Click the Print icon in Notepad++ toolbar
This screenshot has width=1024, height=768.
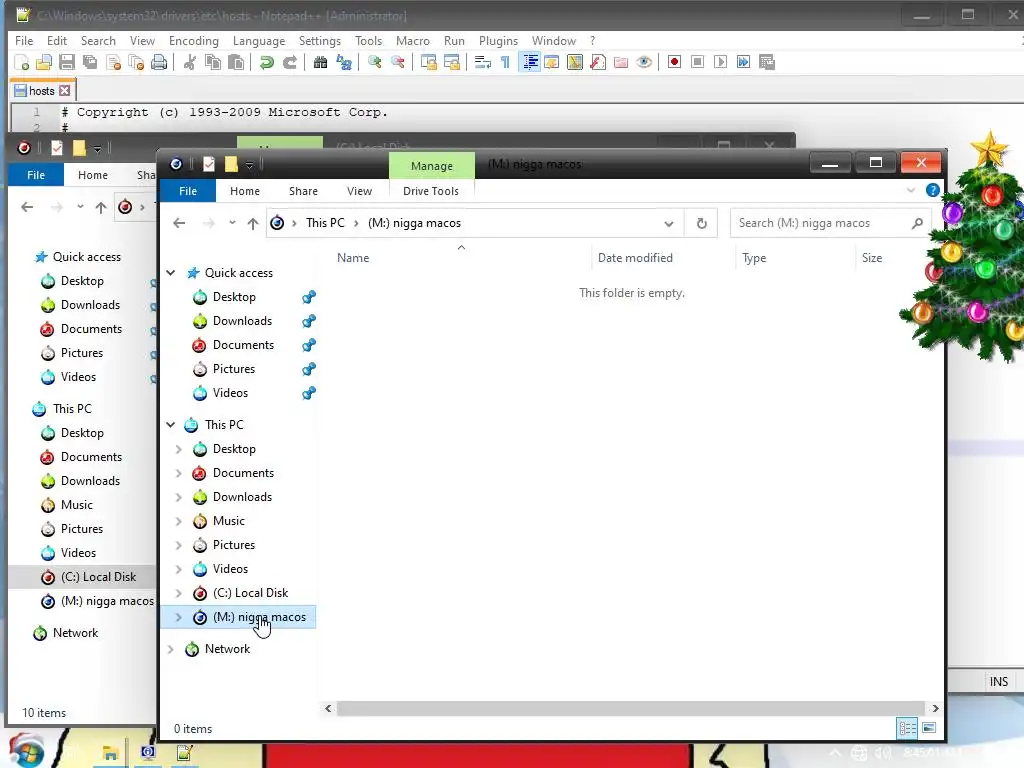click(159, 62)
